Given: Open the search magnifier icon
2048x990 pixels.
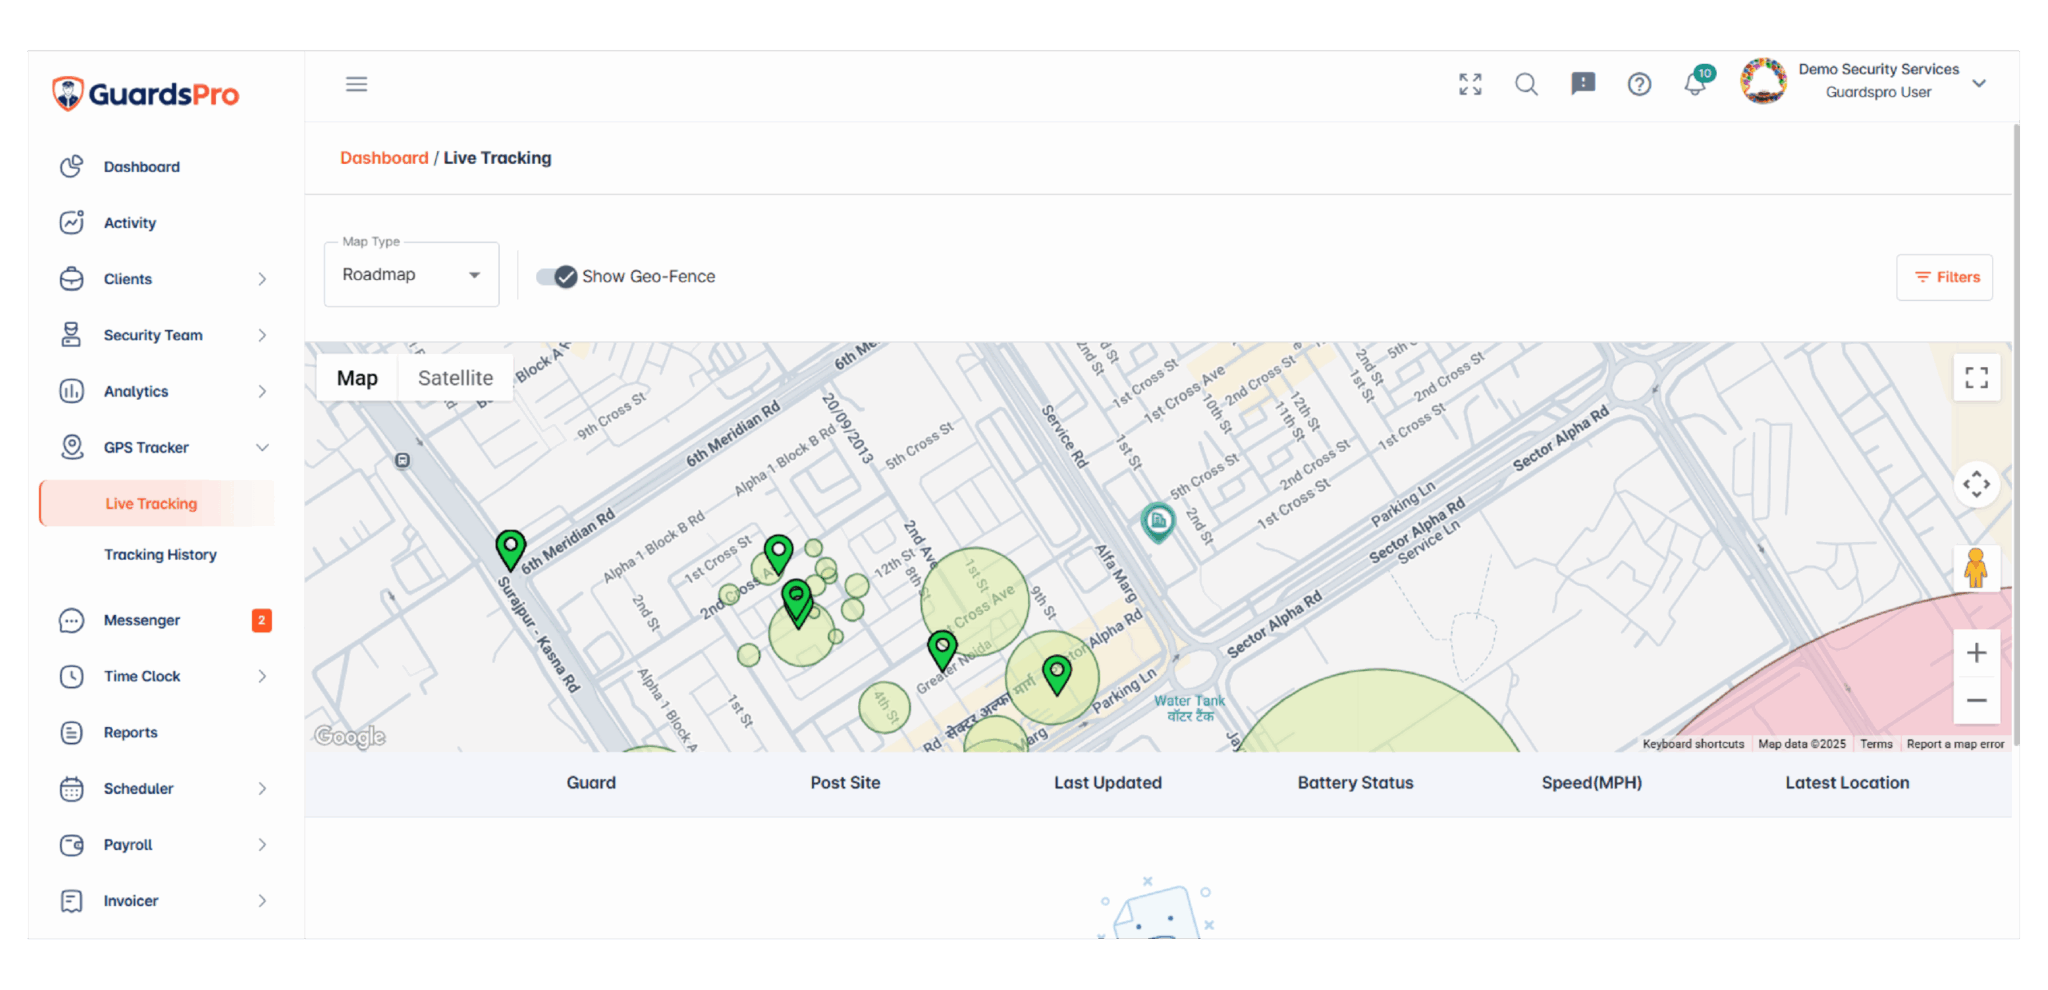Looking at the screenshot, I should 1526,84.
